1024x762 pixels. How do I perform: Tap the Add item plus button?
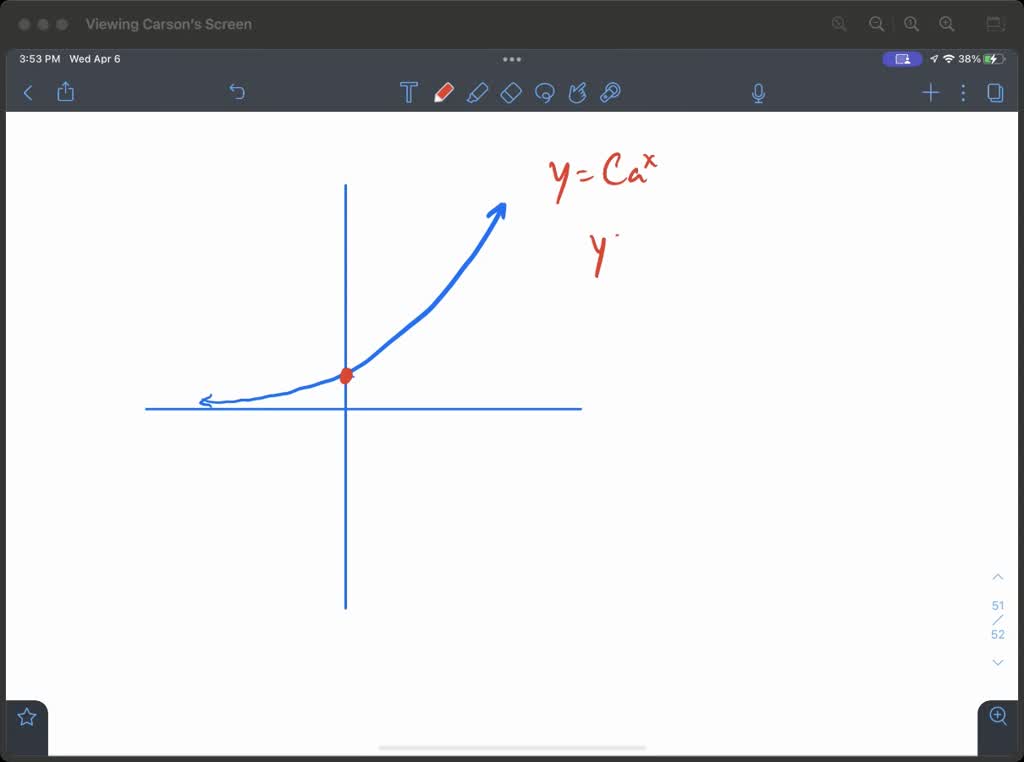click(x=930, y=92)
